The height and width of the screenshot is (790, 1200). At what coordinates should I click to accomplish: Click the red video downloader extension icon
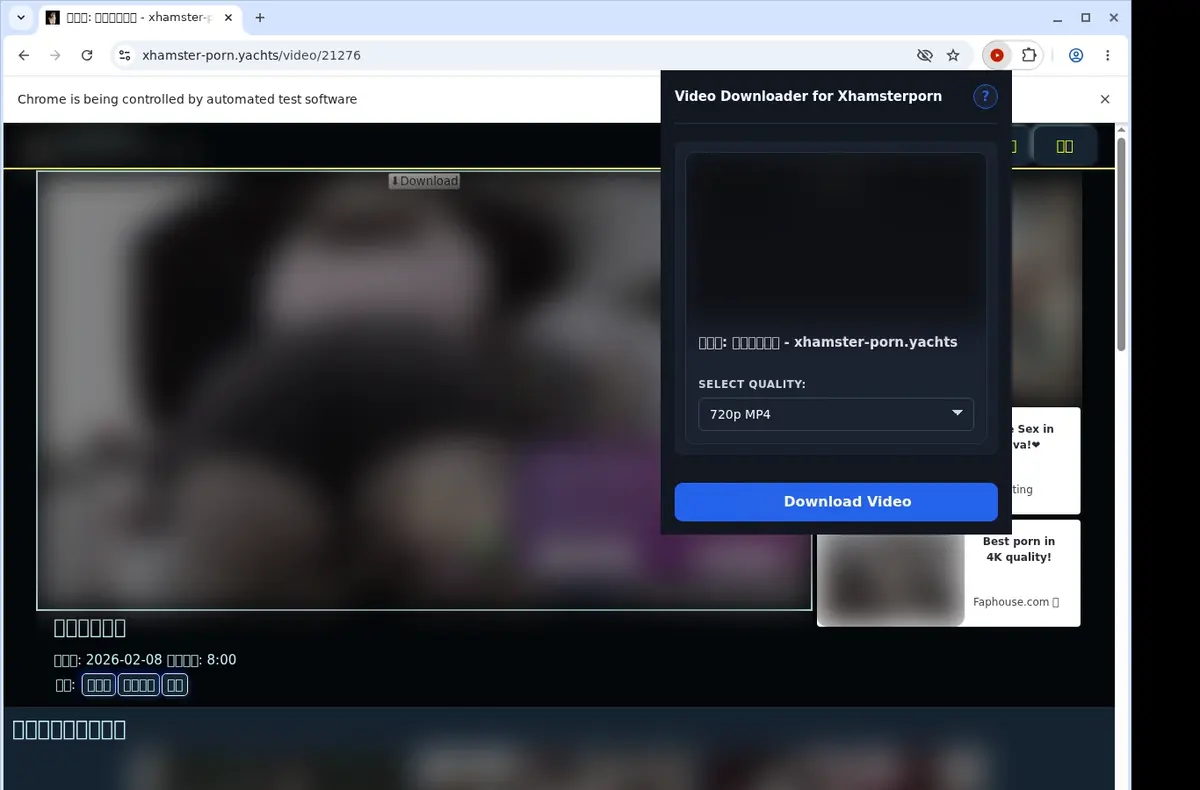tap(996, 55)
